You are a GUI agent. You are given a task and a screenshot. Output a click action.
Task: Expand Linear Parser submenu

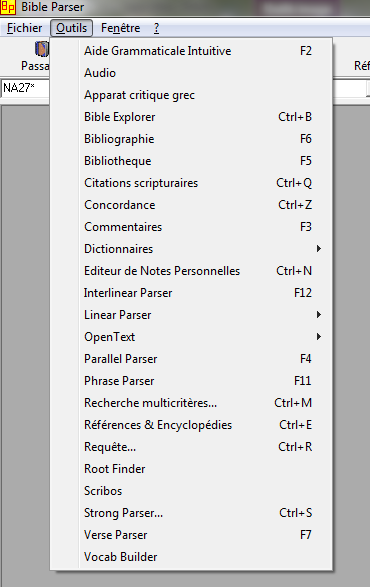191,315
